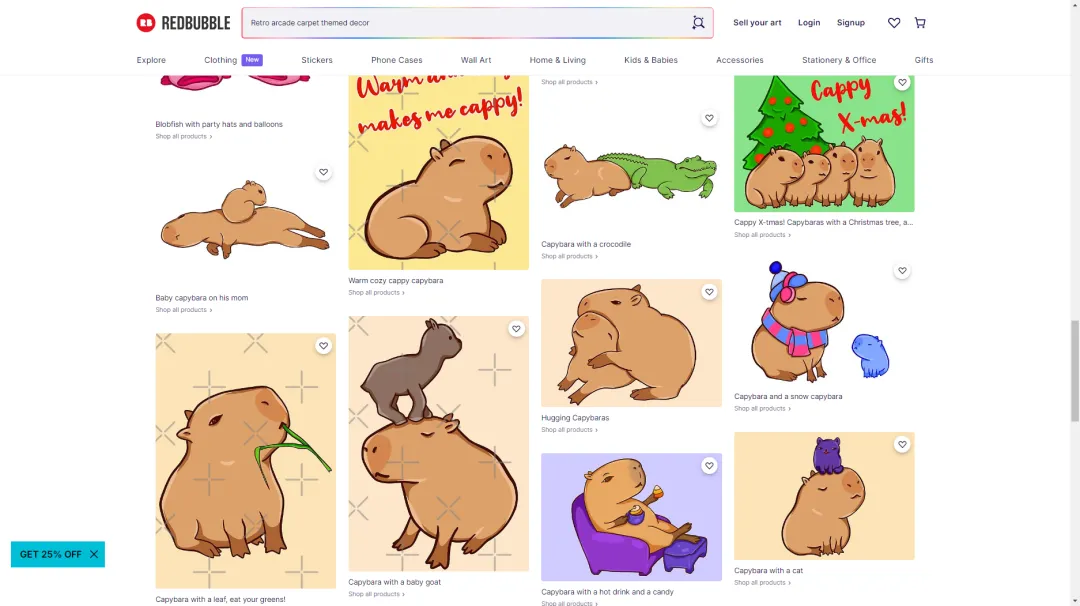1080x606 pixels.
Task: Open the Phone Cases category
Action: pyautogui.click(x=397, y=60)
